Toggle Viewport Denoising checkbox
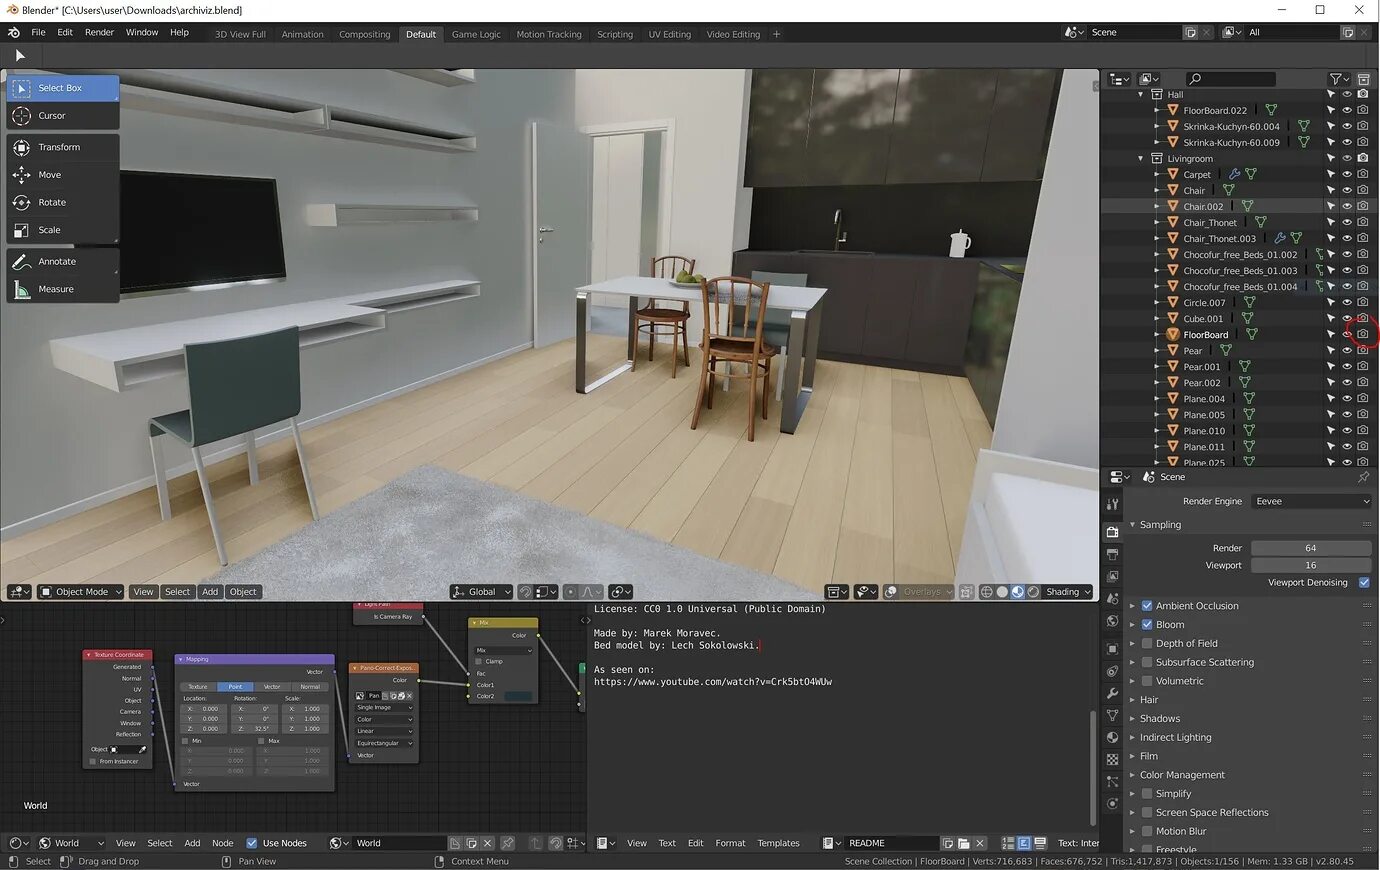1380x870 pixels. pyautogui.click(x=1364, y=583)
